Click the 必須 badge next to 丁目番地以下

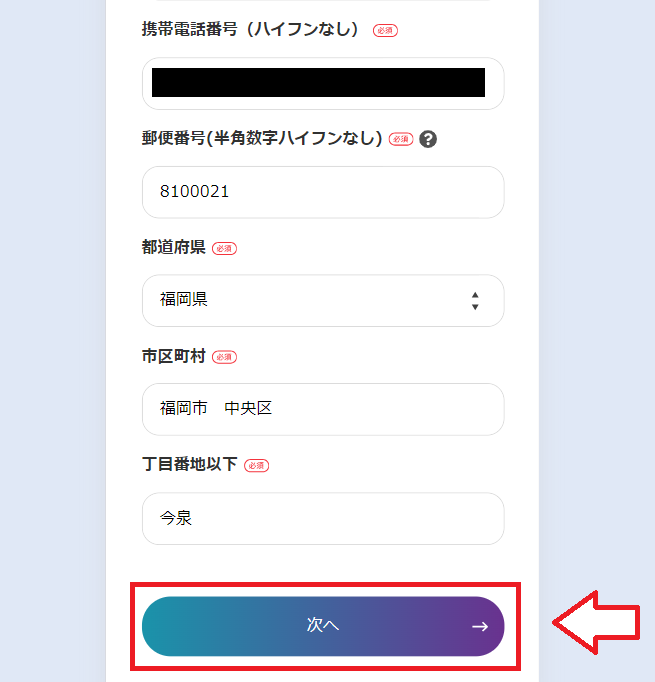tap(257, 465)
